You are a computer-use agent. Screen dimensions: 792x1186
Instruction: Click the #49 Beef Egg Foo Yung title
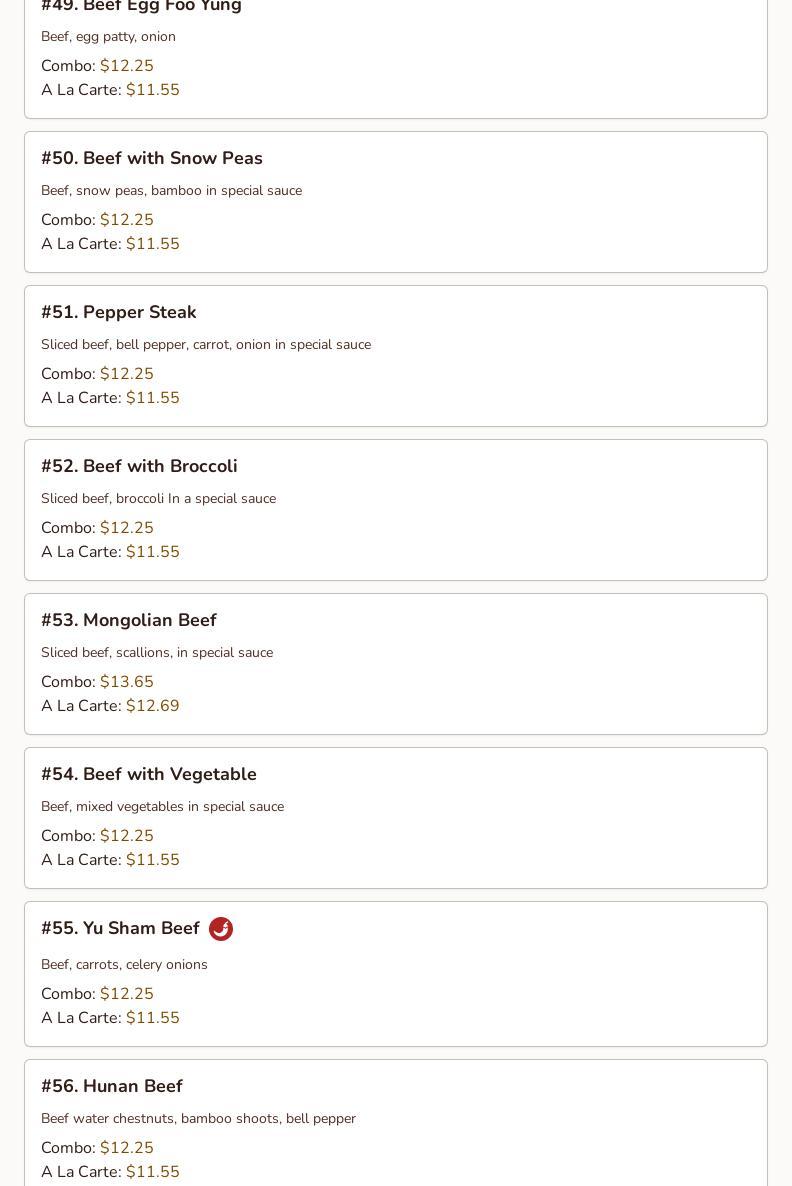tap(141, 6)
